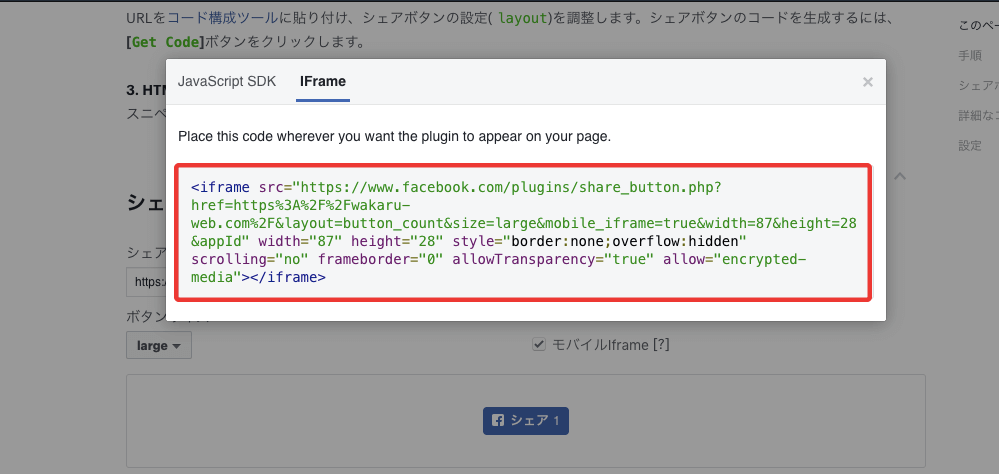
Task: Expand the large button size dropdown
Action: (158, 345)
